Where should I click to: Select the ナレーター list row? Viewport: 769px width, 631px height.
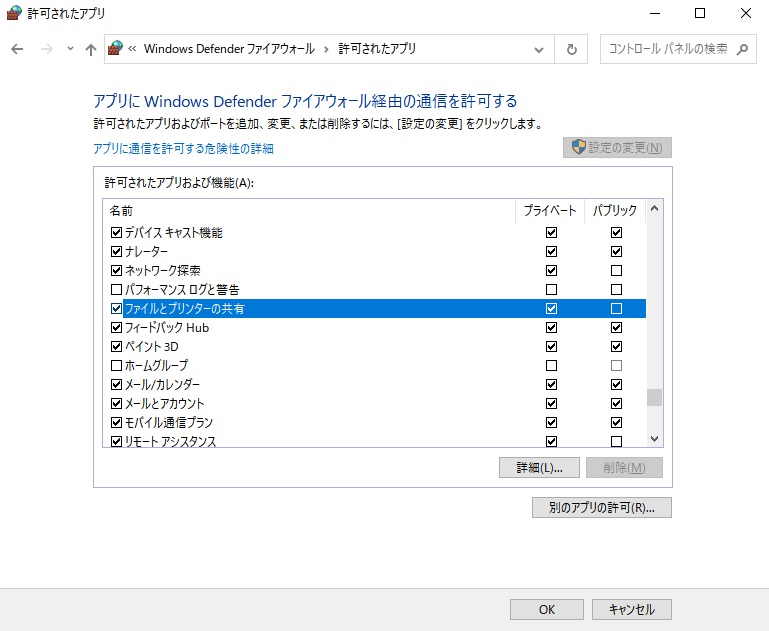pyautogui.click(x=374, y=252)
